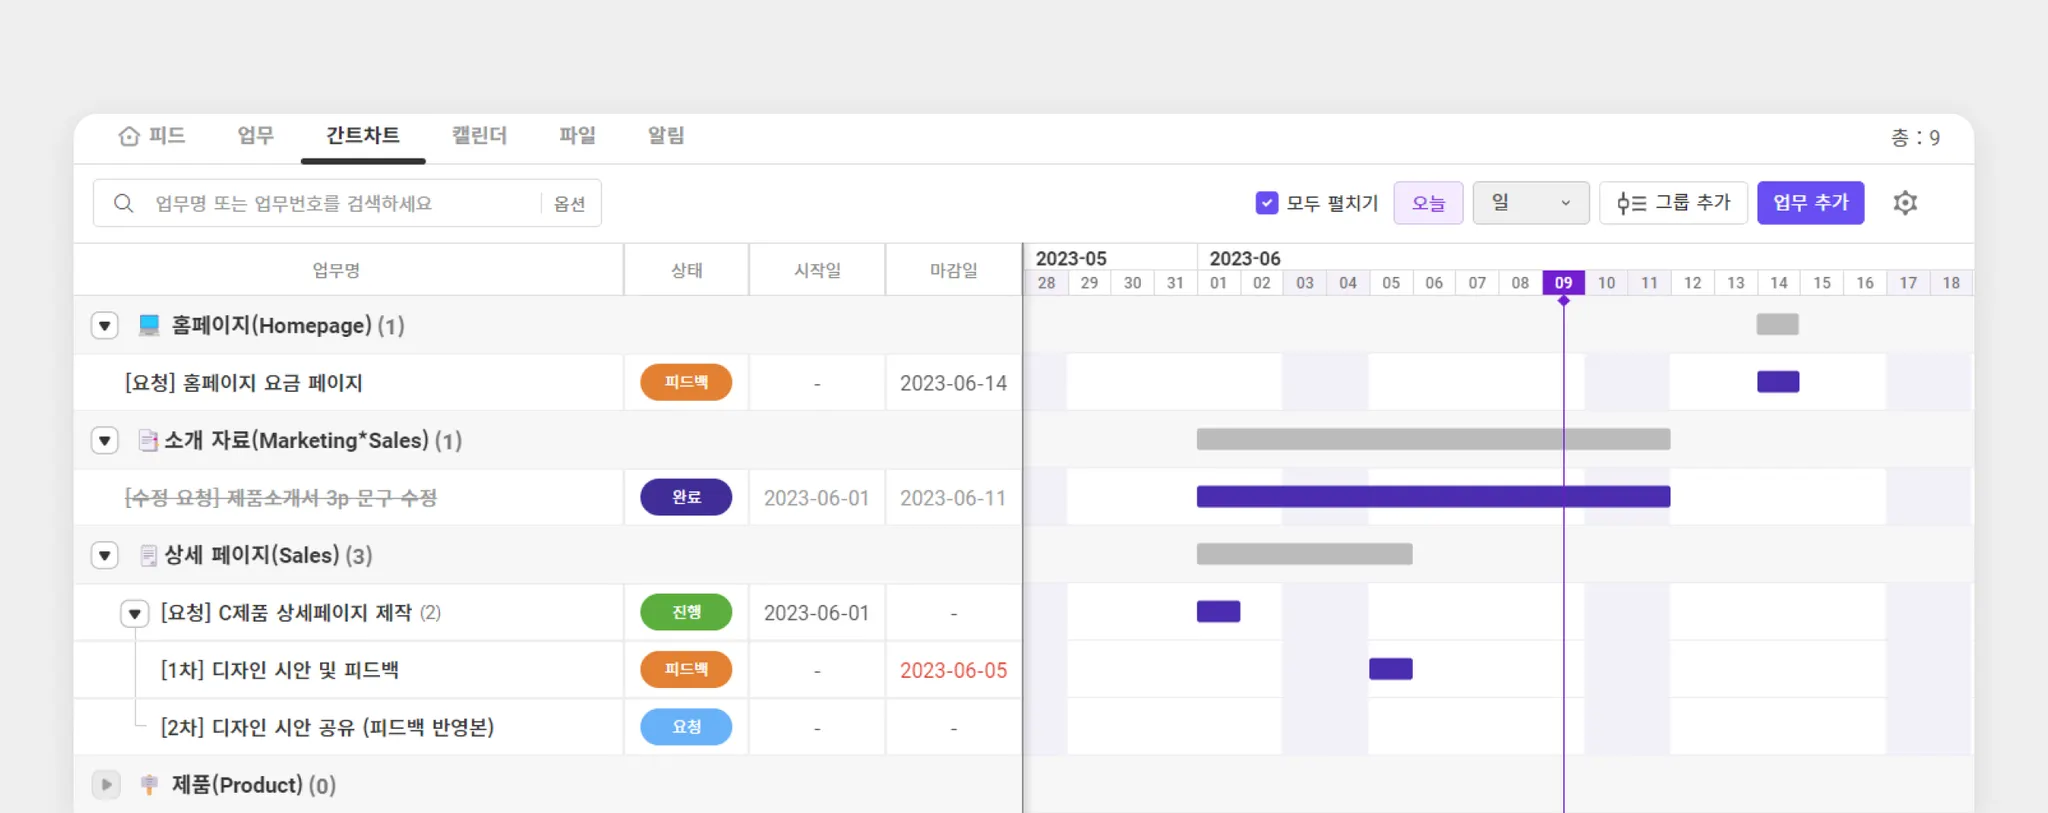Click the gray 홈페이지 group summary bar

click(x=1778, y=324)
